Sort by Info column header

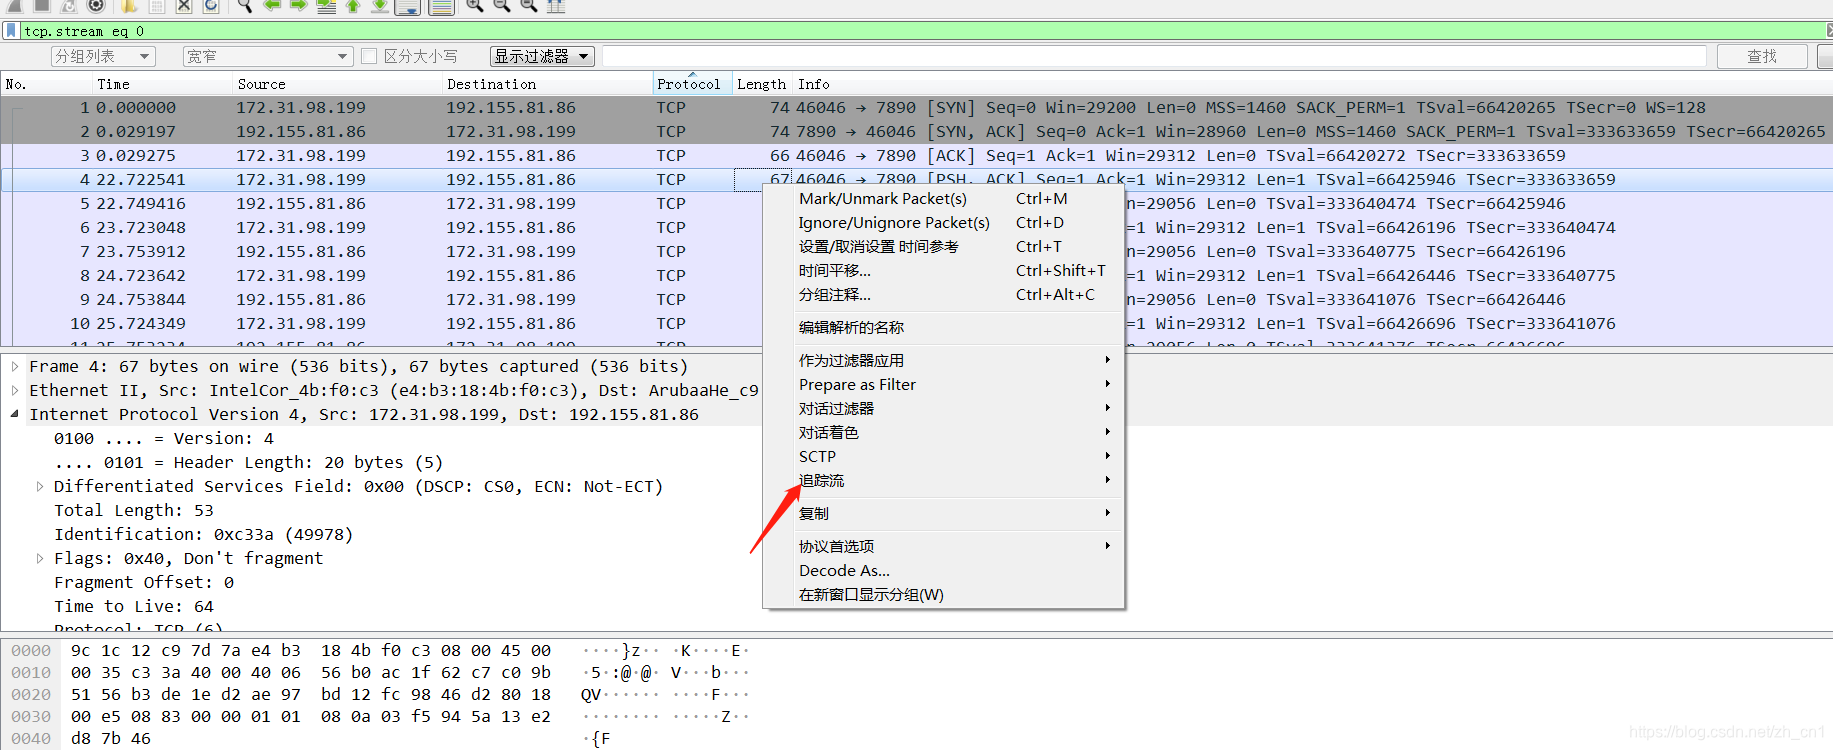point(1312,84)
